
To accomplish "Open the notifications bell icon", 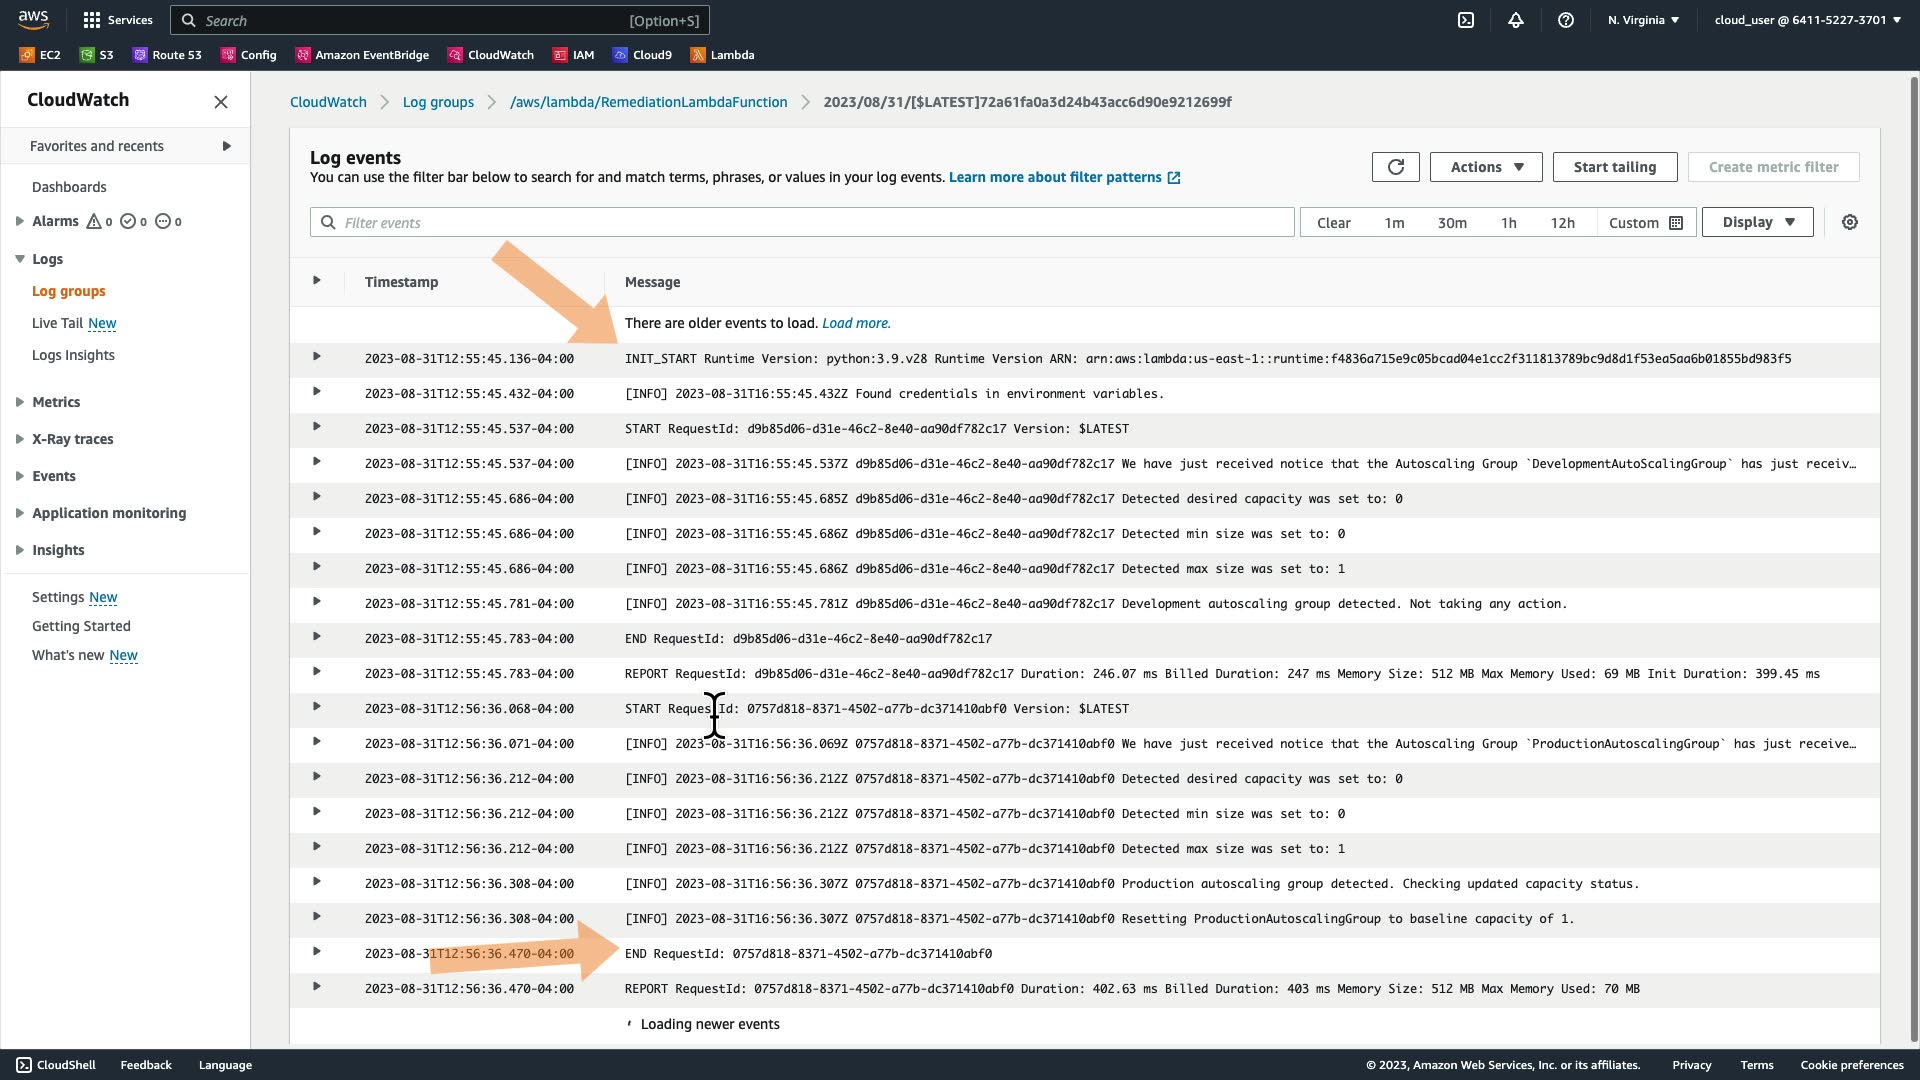I will (1516, 20).
